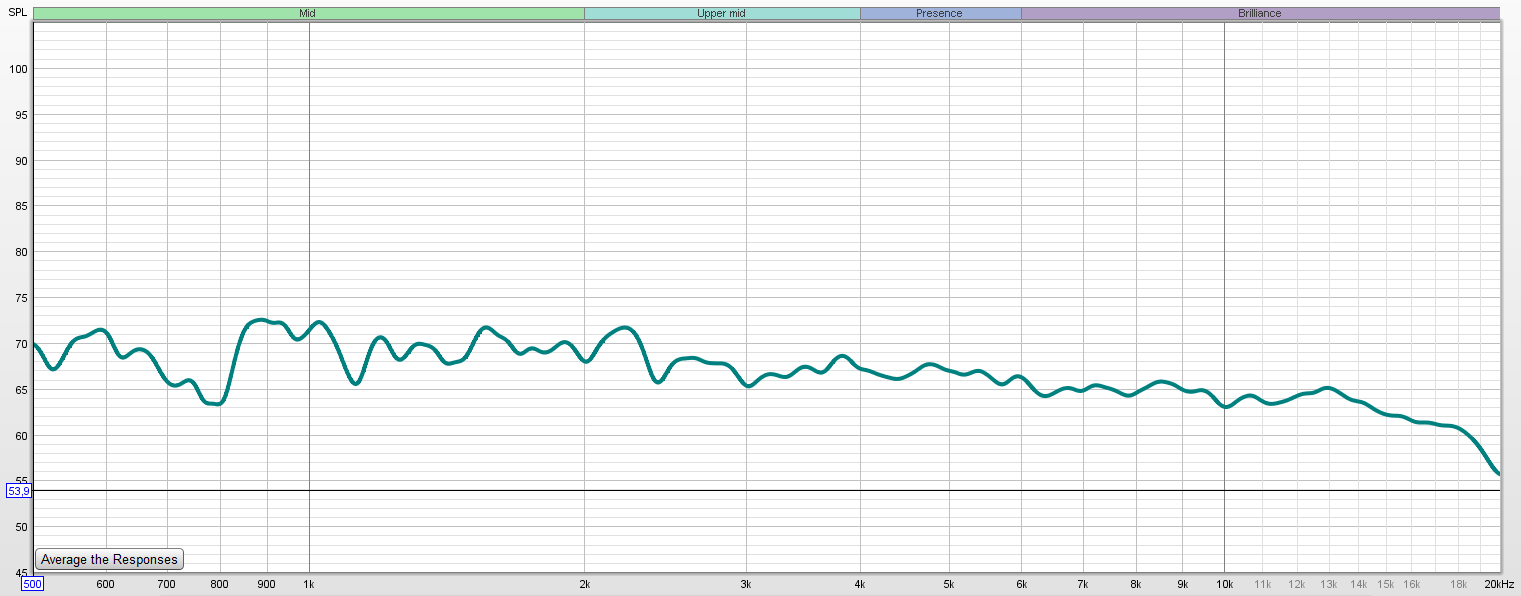Click the 2k frequency axis label
The width and height of the screenshot is (1521, 596).
pos(585,584)
